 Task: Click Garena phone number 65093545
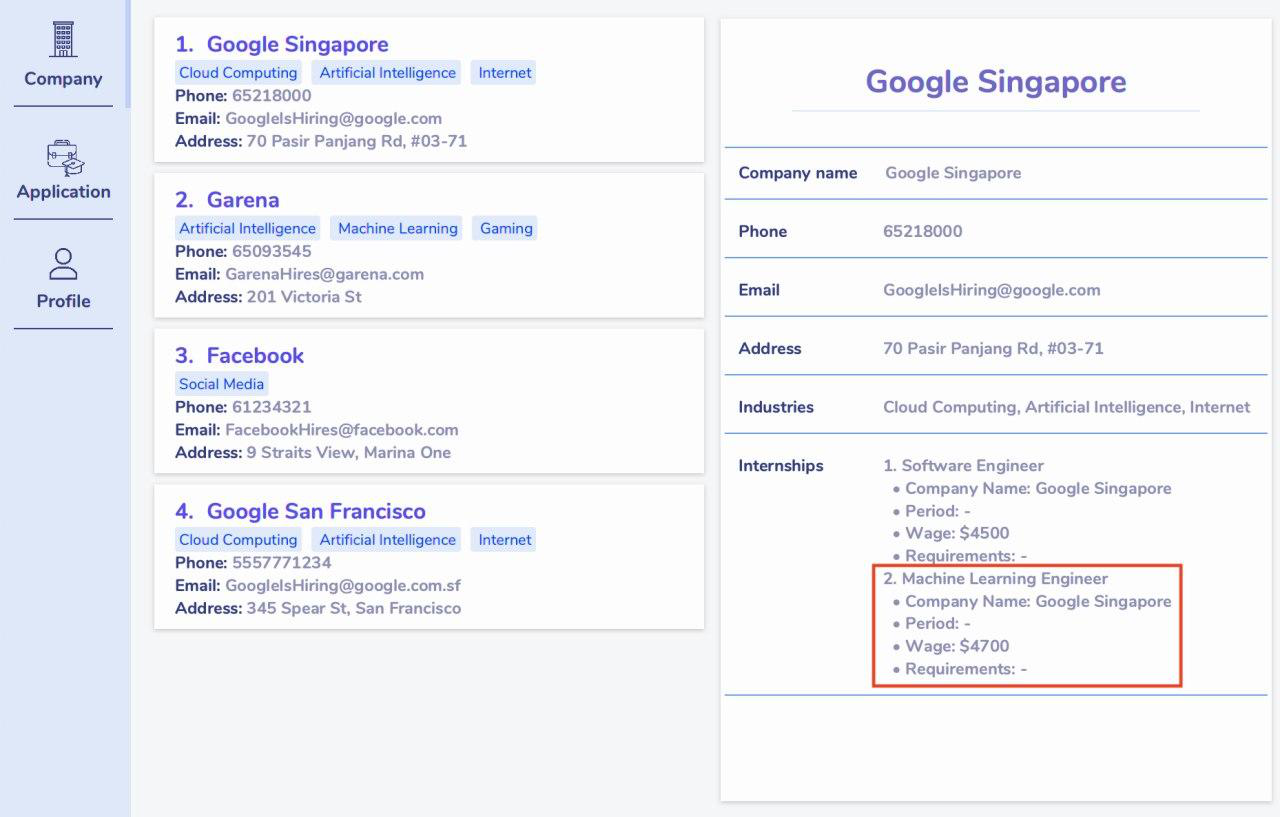[x=271, y=251]
